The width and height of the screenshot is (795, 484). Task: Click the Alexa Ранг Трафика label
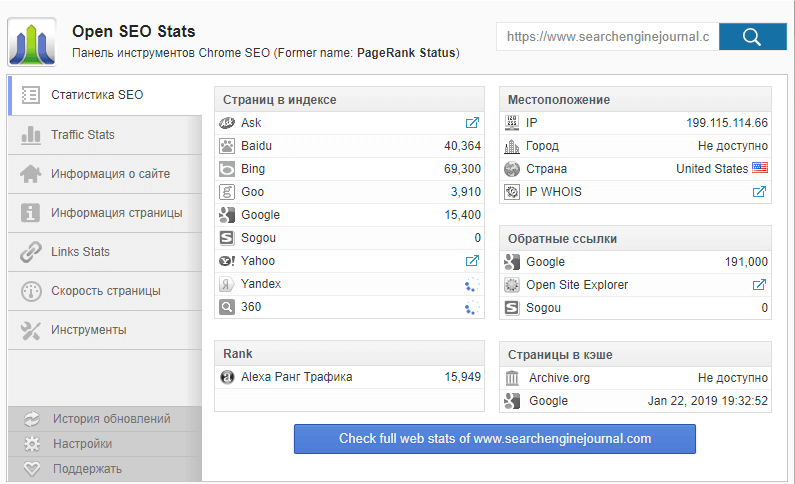click(x=297, y=377)
